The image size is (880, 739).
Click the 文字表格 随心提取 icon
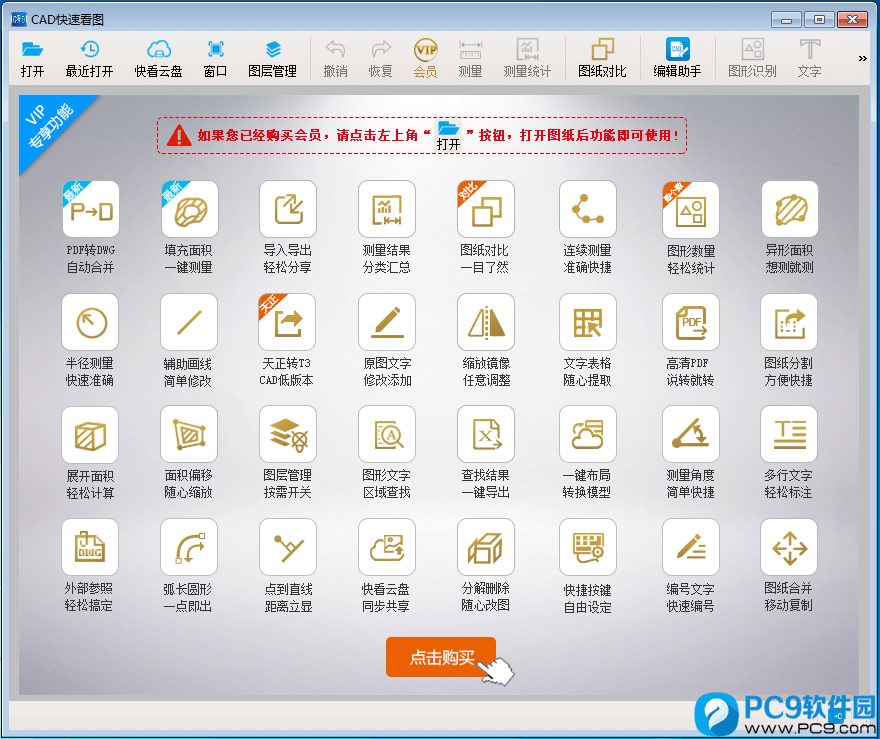[588, 322]
